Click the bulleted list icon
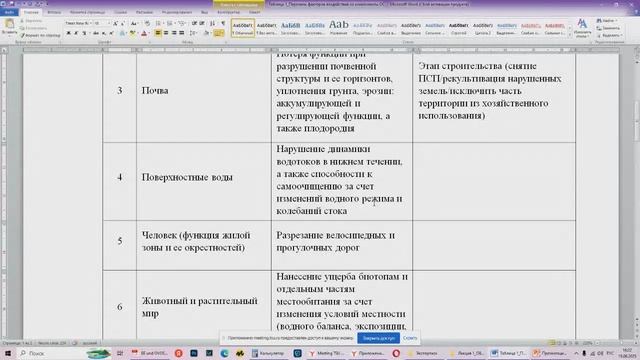The height and width of the screenshot is (360, 640). pos(158,24)
